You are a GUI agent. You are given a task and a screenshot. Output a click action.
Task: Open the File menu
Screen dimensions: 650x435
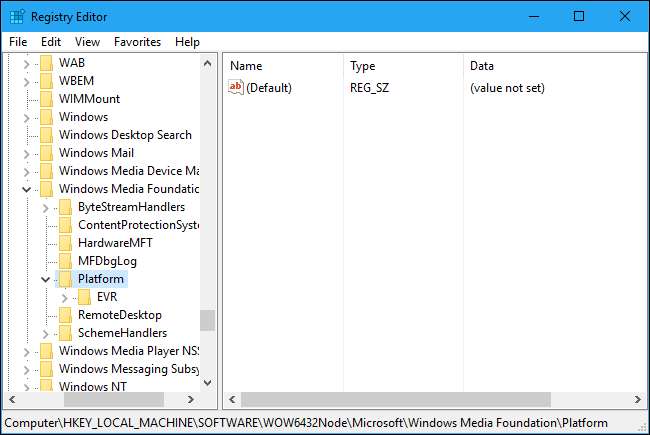[x=18, y=42]
